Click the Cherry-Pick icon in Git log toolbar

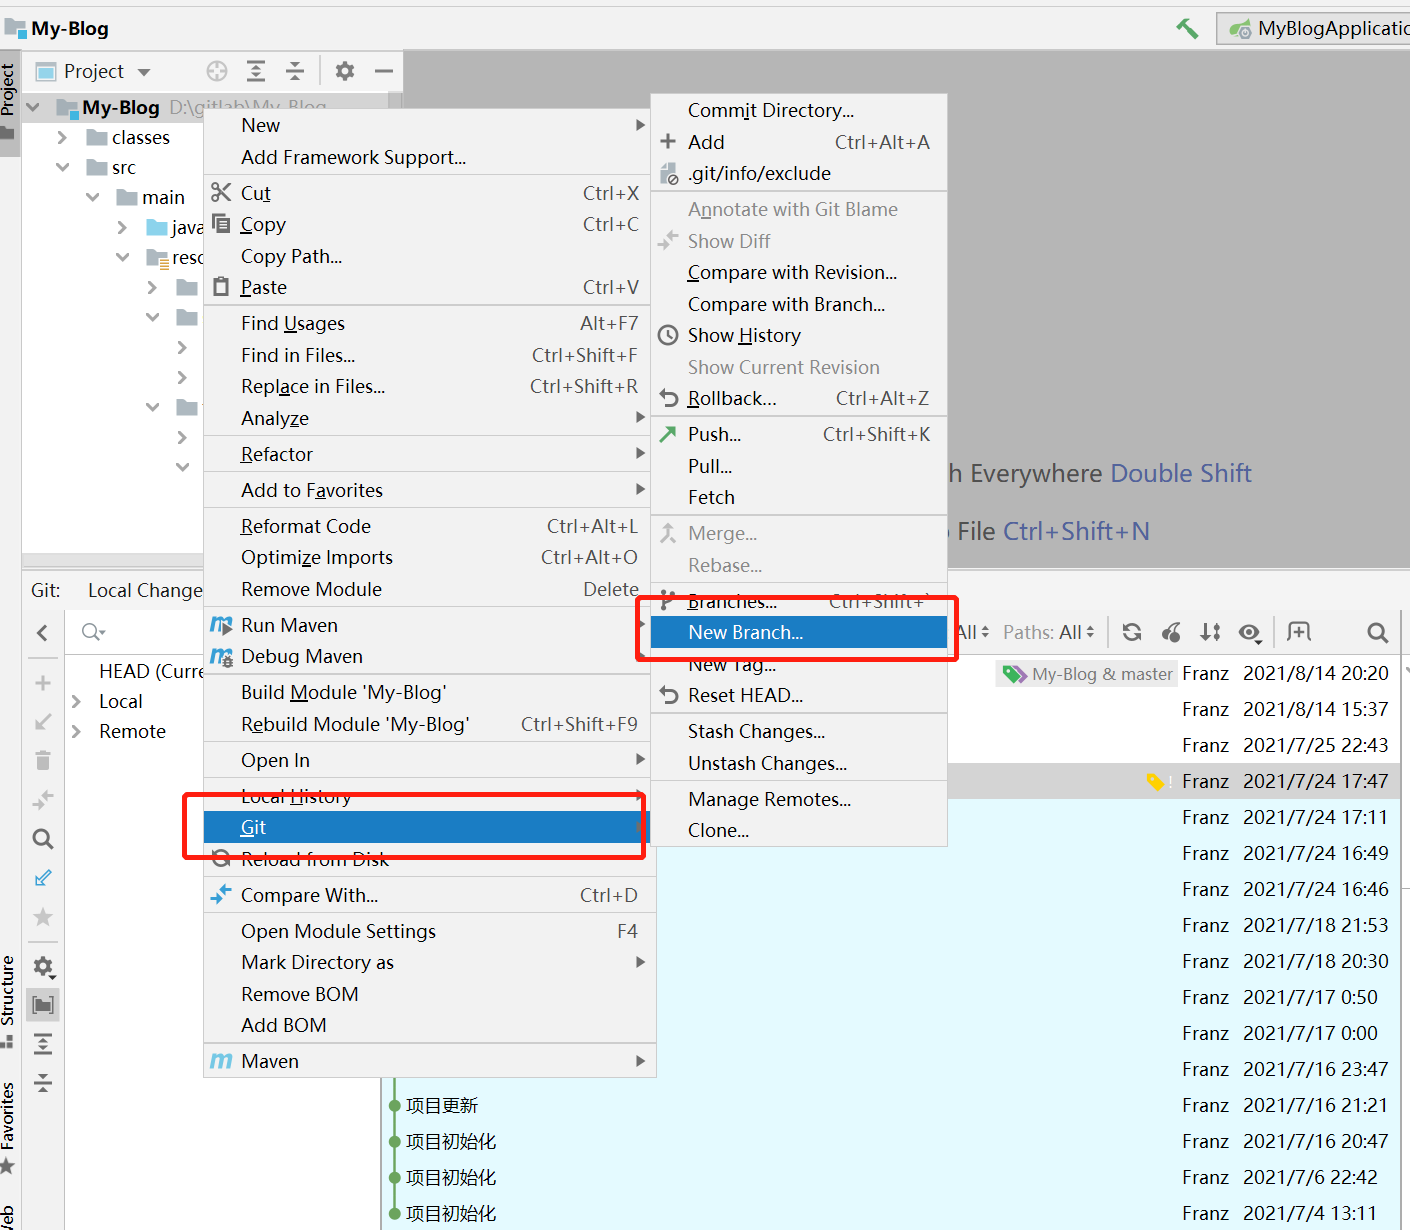tap(1171, 632)
